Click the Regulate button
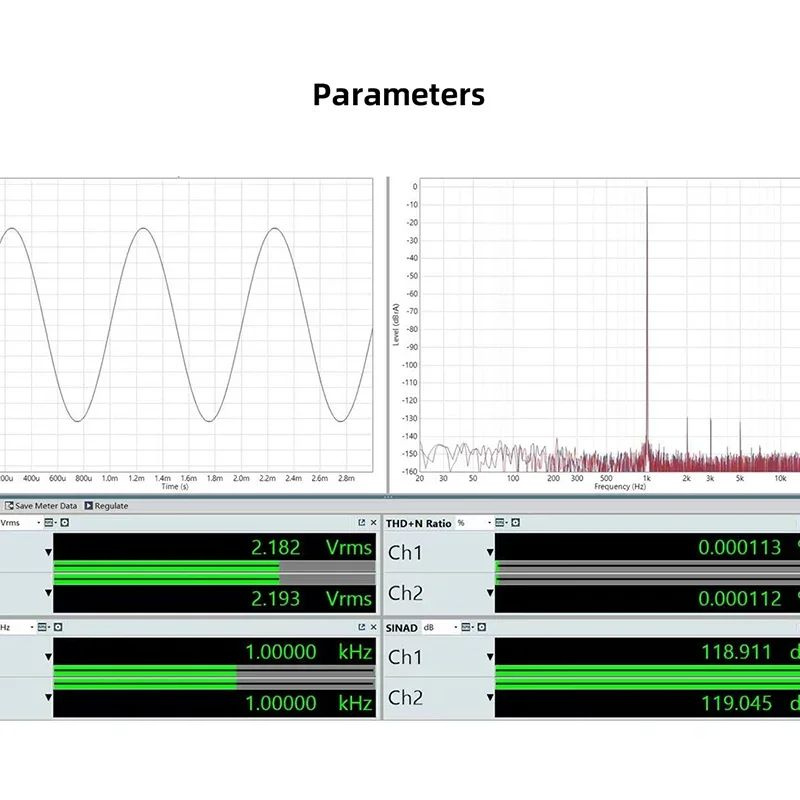800x800 pixels. point(110,506)
